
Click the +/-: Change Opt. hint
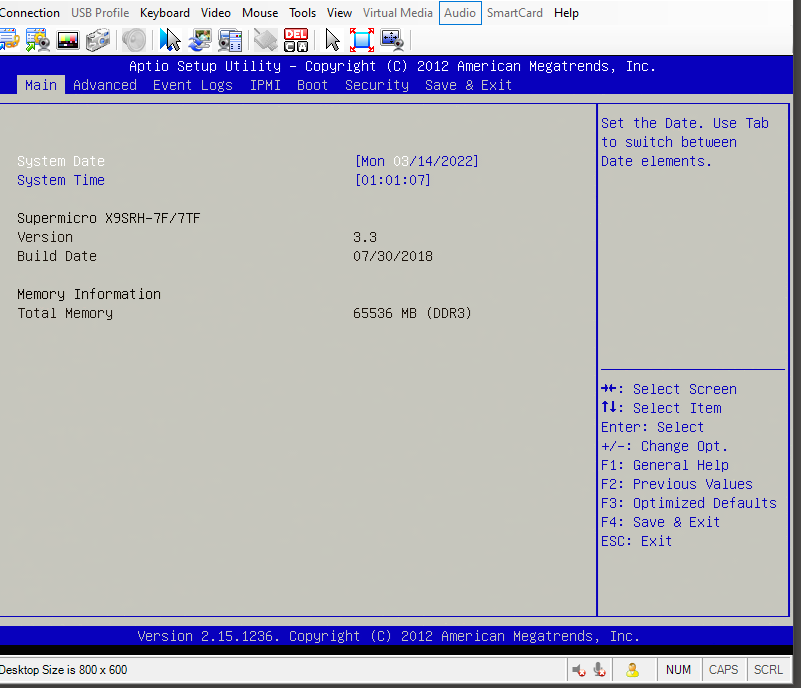coord(664,446)
